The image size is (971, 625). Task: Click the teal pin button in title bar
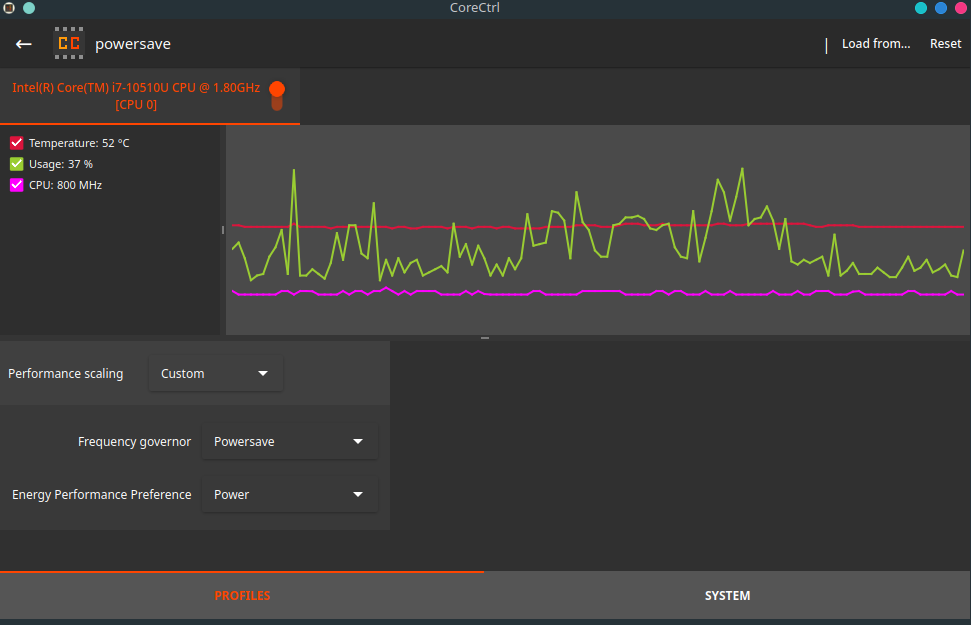[x=29, y=8]
